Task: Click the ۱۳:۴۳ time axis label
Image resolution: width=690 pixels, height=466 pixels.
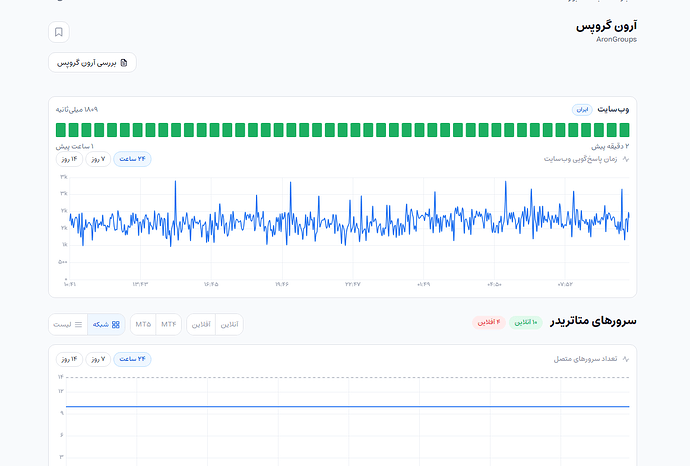Action: 140,284
